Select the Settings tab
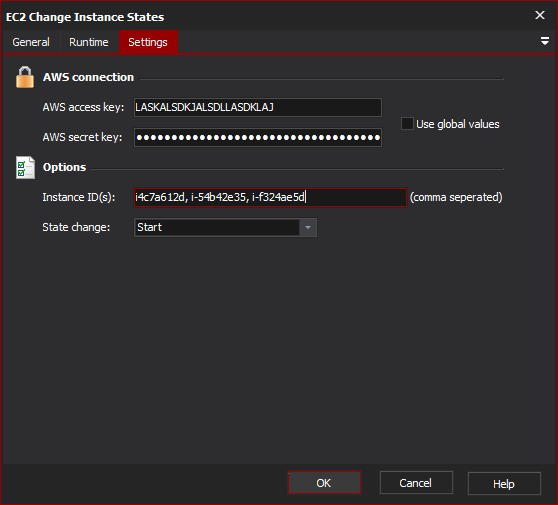Image resolution: width=558 pixels, height=505 pixels. (148, 42)
